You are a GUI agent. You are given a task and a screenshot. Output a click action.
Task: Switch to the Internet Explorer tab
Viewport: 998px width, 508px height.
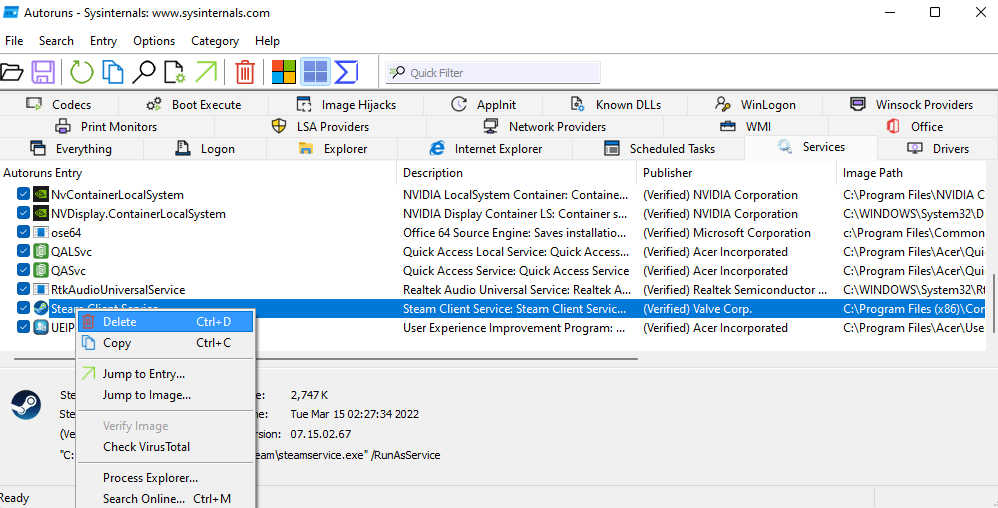coord(485,149)
